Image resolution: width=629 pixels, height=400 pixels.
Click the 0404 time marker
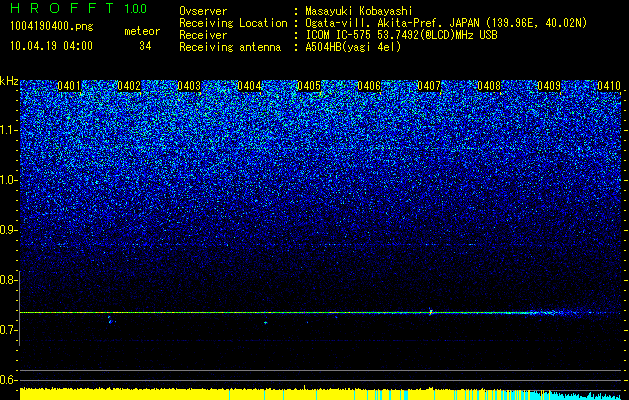[x=249, y=86]
